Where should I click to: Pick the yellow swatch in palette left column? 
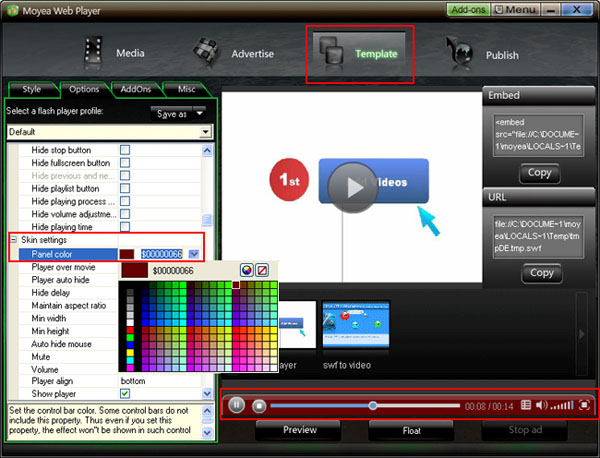[x=130, y=352]
